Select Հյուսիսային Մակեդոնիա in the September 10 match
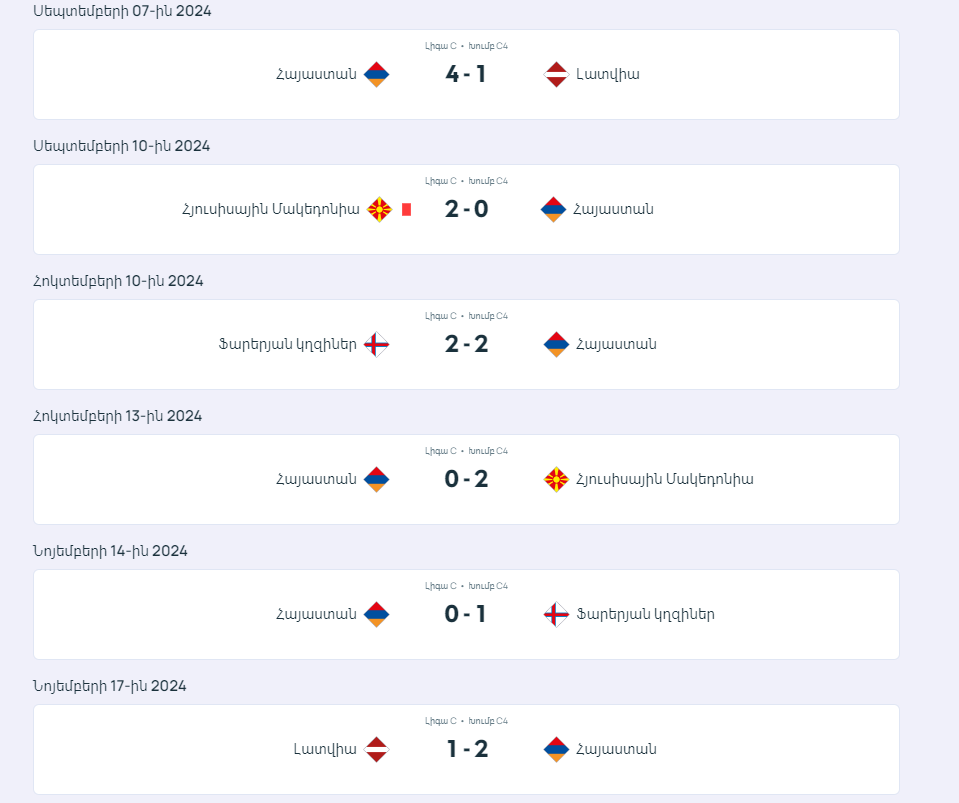The image size is (959, 803). click(x=271, y=210)
